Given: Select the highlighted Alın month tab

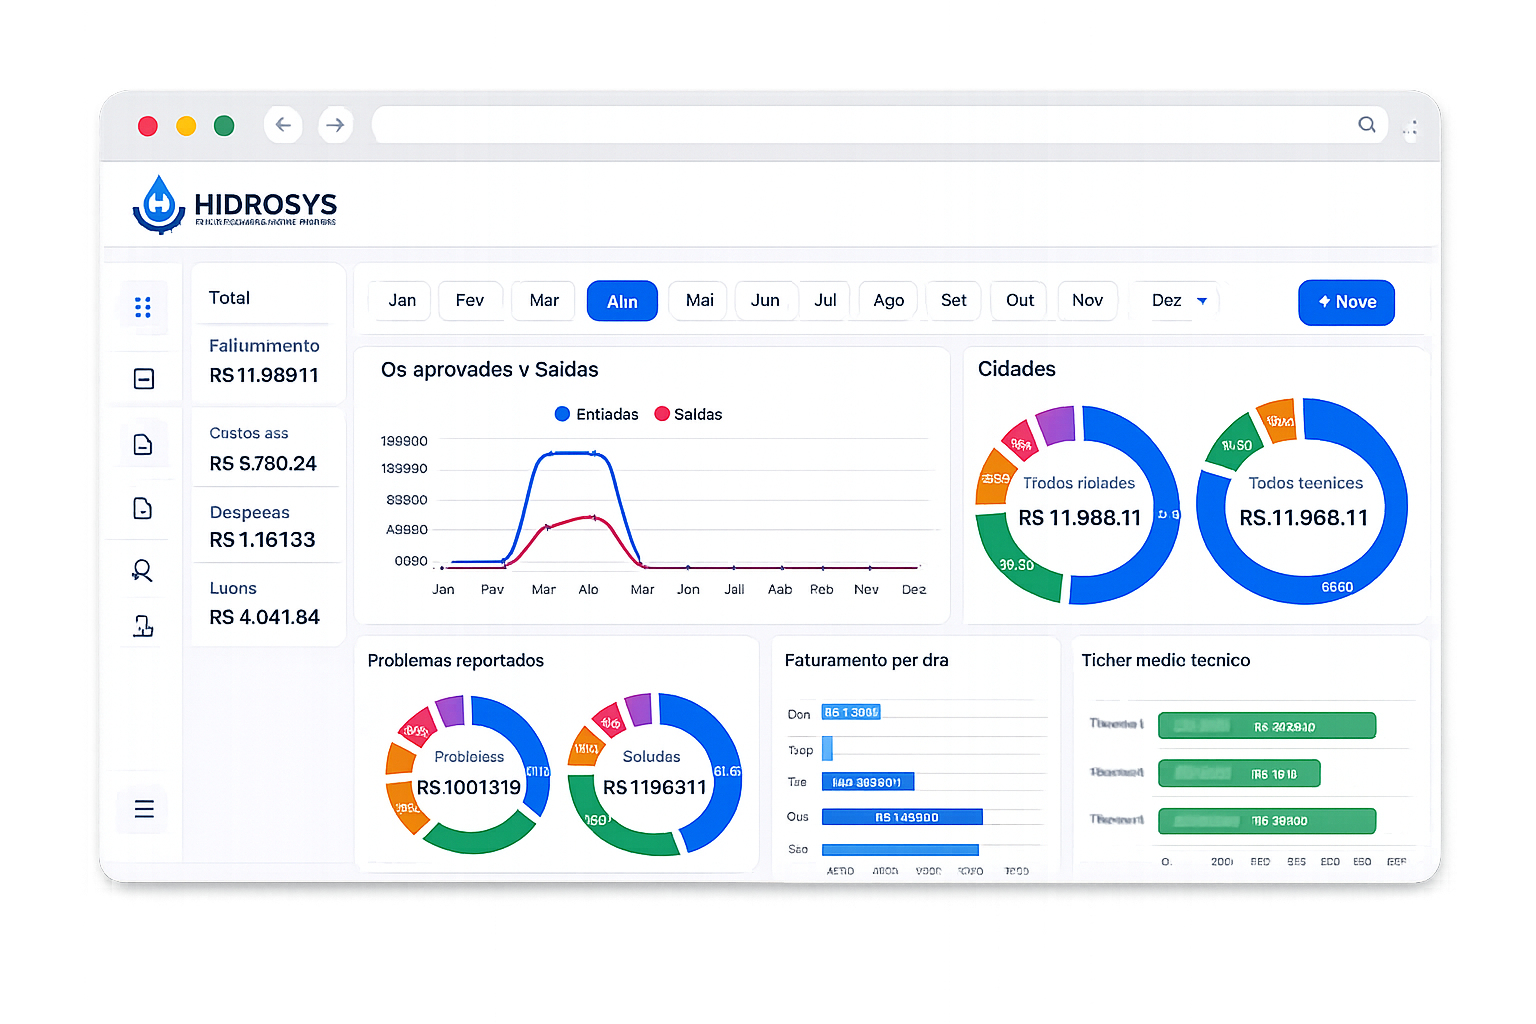Looking at the screenshot, I should click(x=622, y=301).
